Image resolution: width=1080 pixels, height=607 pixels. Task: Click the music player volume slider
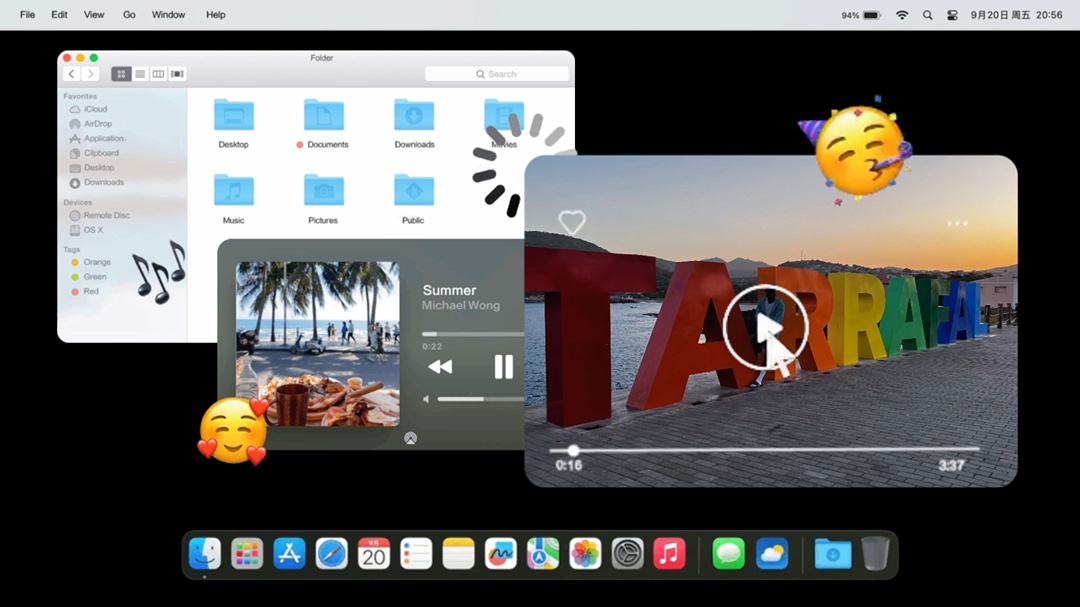[481, 399]
